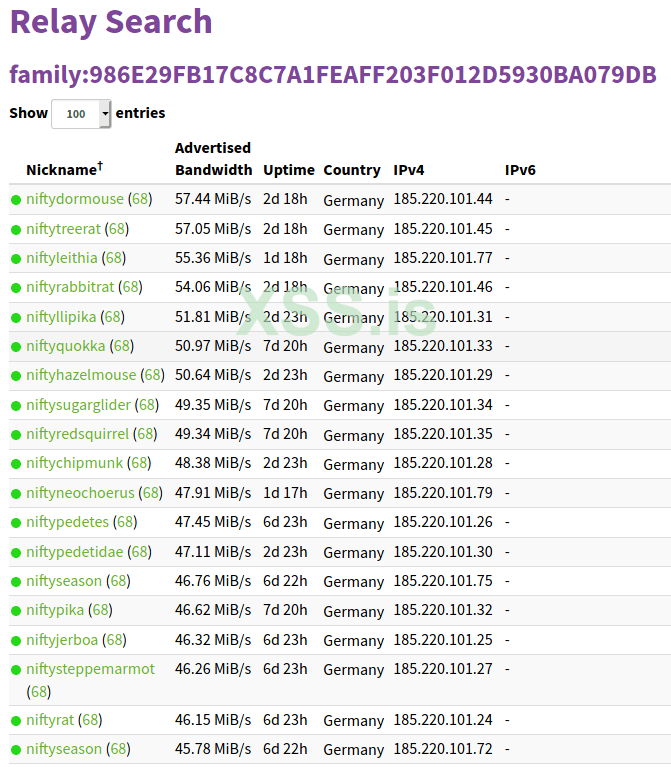This screenshot has height=767, width=671.
Task: Open the niftypedetes relay link
Action: [67, 522]
